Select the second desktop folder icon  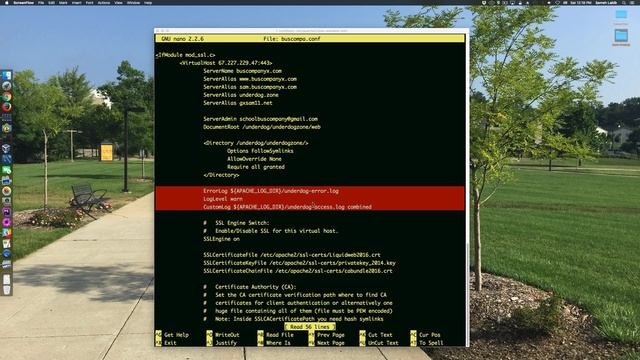[x=621, y=36]
